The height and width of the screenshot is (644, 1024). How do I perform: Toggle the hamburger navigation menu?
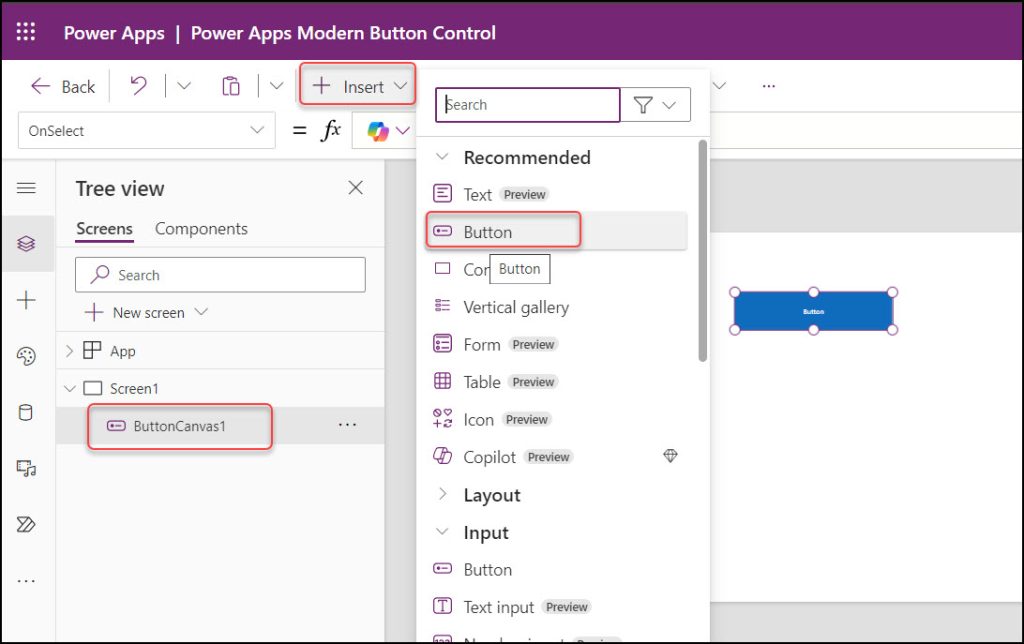click(x=26, y=188)
